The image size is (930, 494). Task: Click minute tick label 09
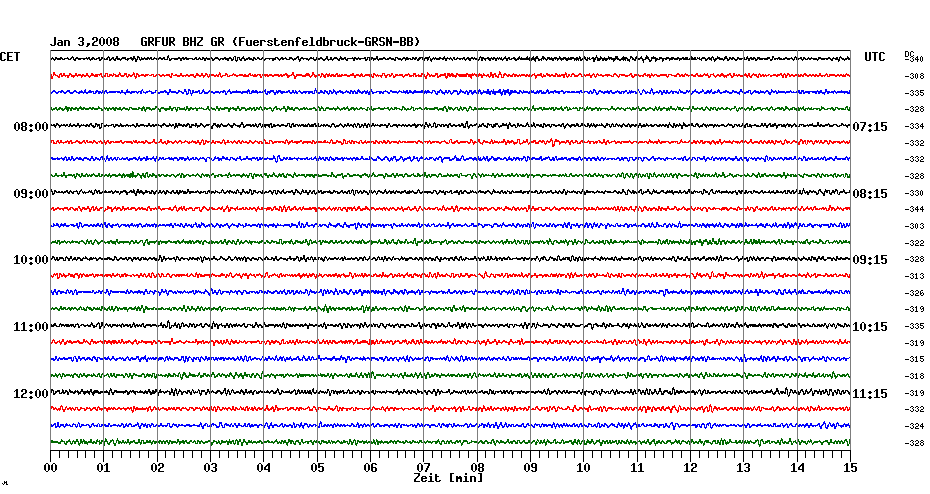pyautogui.click(x=530, y=467)
